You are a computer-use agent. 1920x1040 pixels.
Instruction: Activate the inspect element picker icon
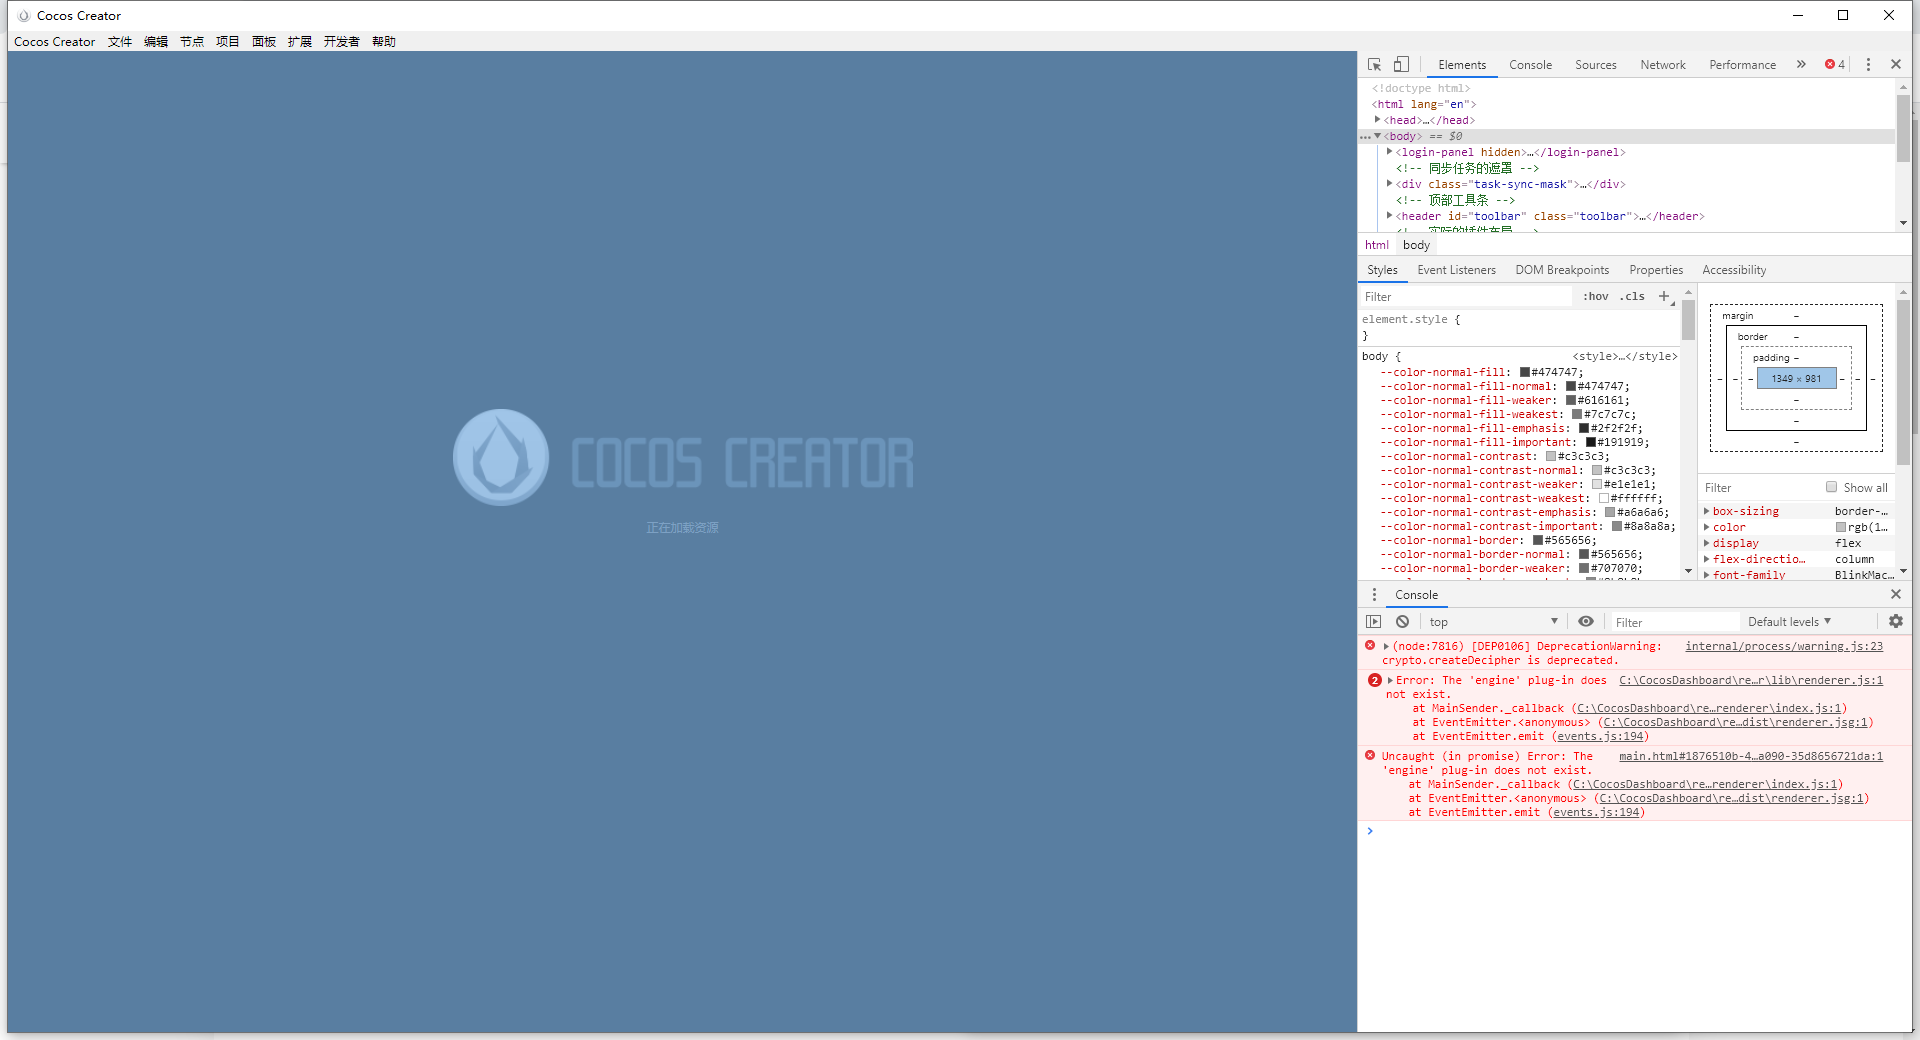(x=1375, y=64)
